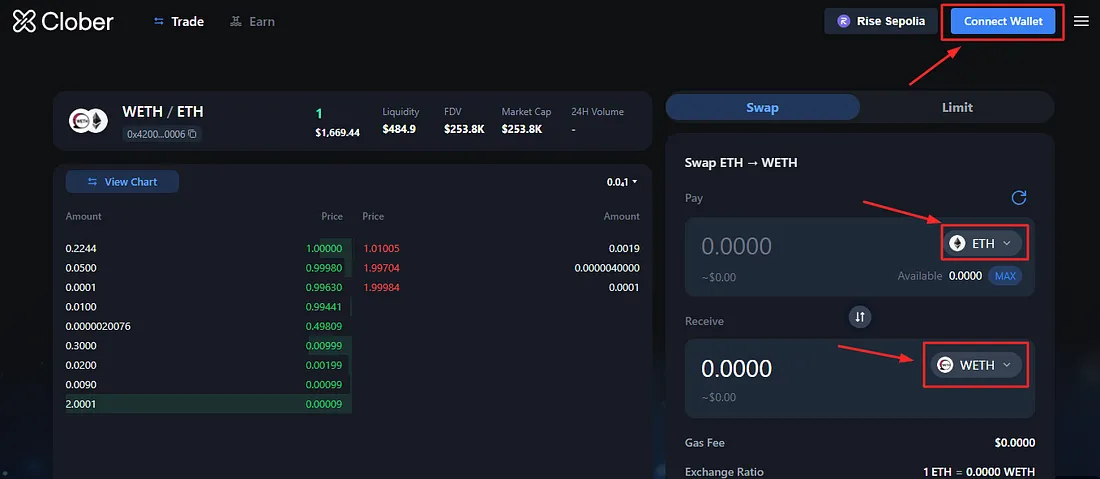Open the hamburger menu
The image size is (1100, 479).
coord(1081,21)
